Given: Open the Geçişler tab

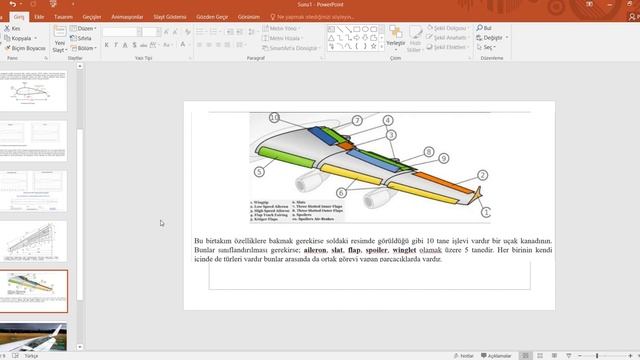Looking at the screenshot, I should pyautogui.click(x=92, y=17).
